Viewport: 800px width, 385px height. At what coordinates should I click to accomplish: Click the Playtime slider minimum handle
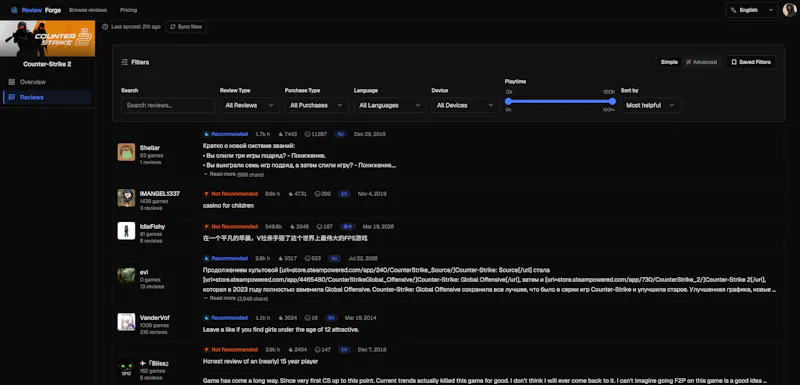[x=508, y=101]
